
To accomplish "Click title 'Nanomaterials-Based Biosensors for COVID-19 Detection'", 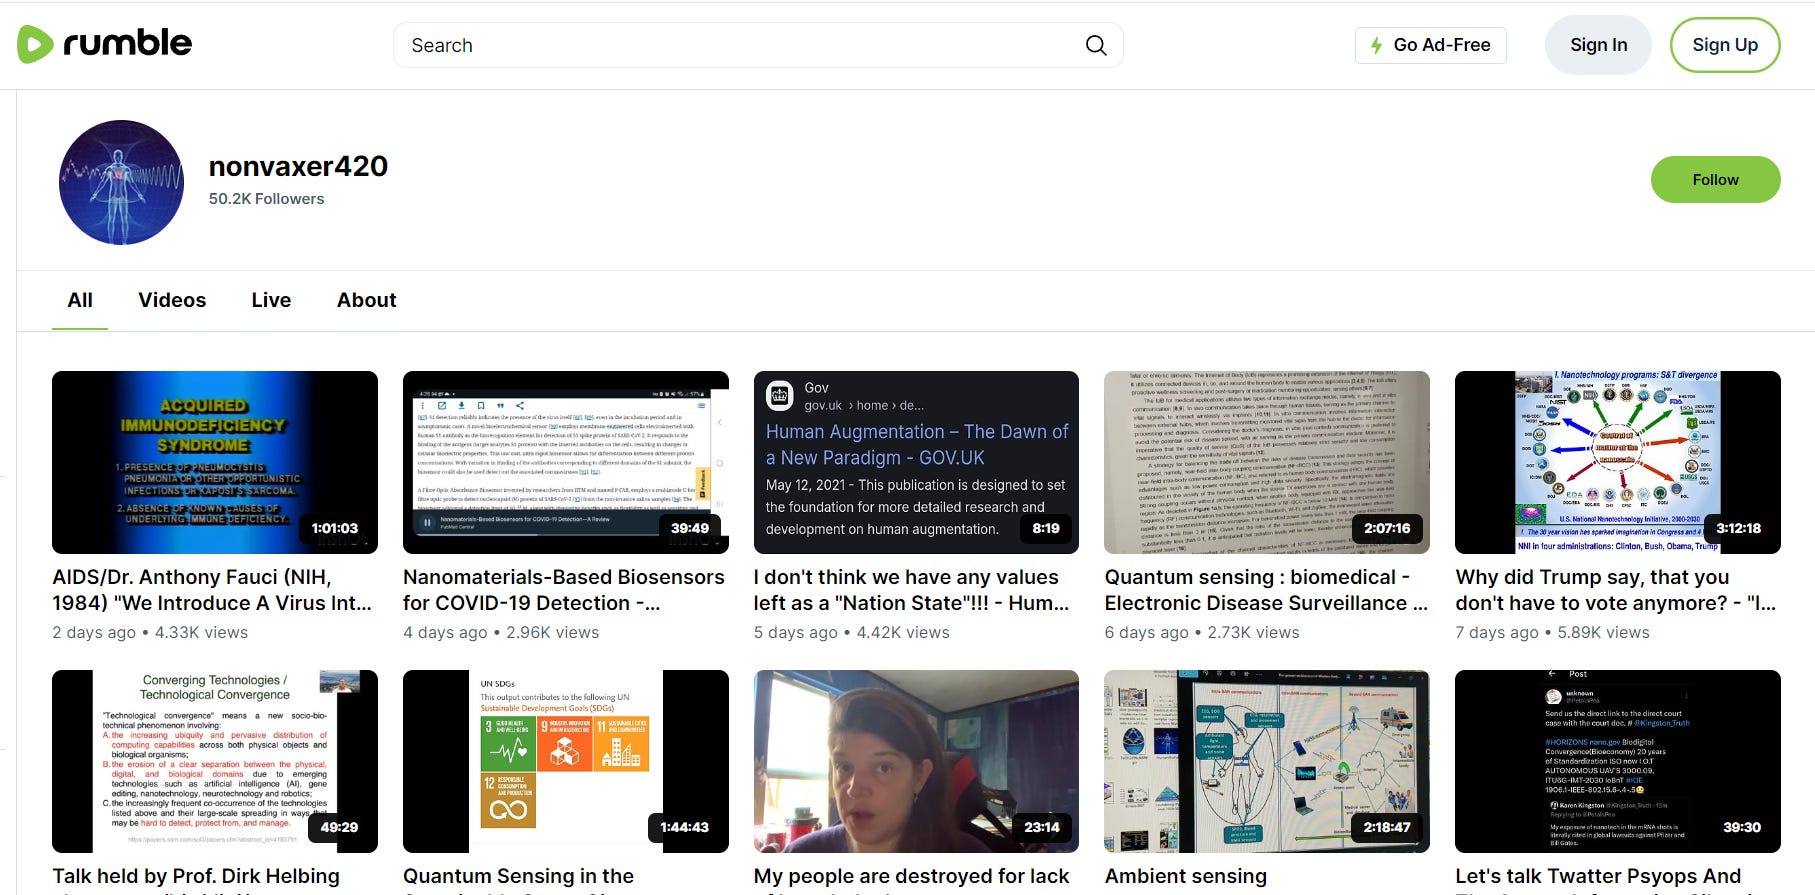I will point(564,590).
